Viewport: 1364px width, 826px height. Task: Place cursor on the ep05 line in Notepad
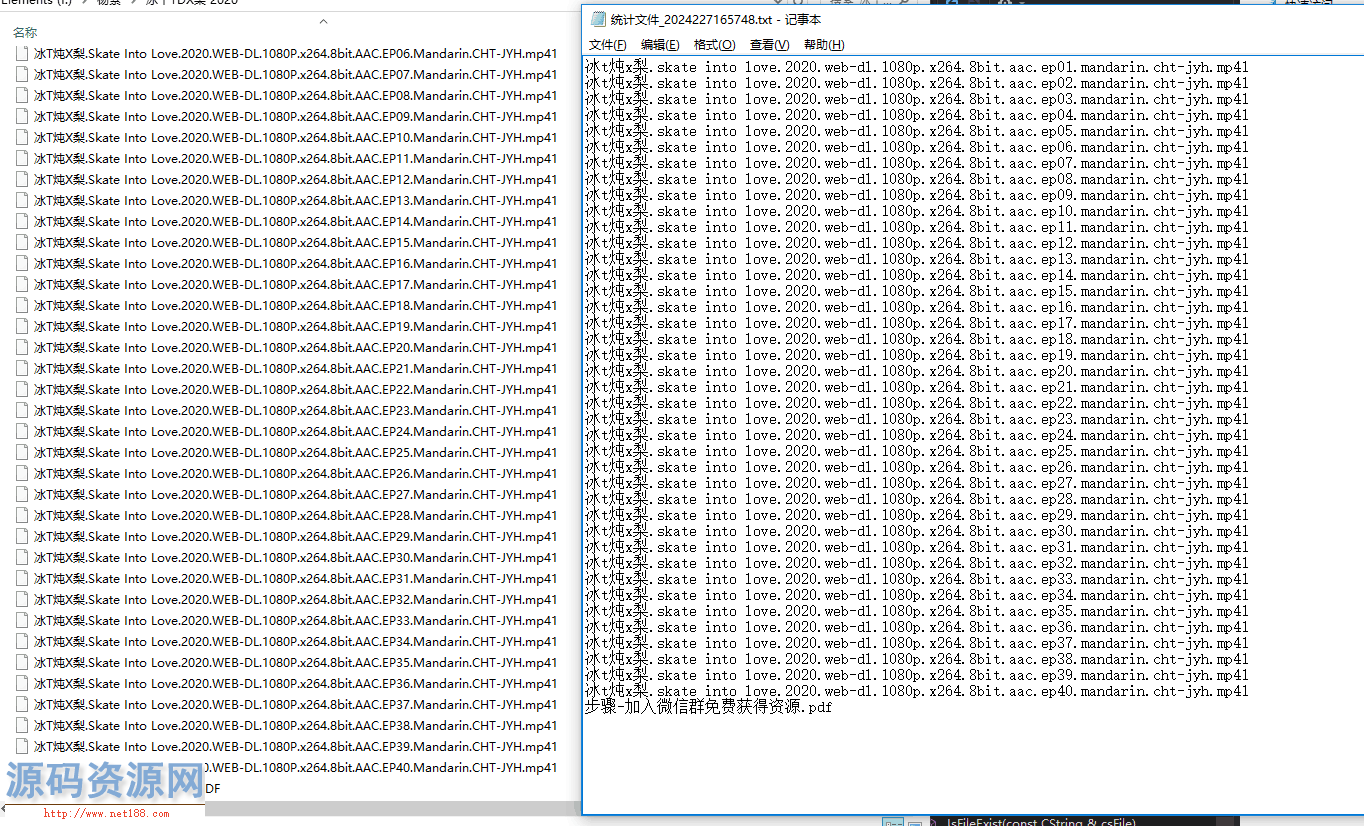917,131
